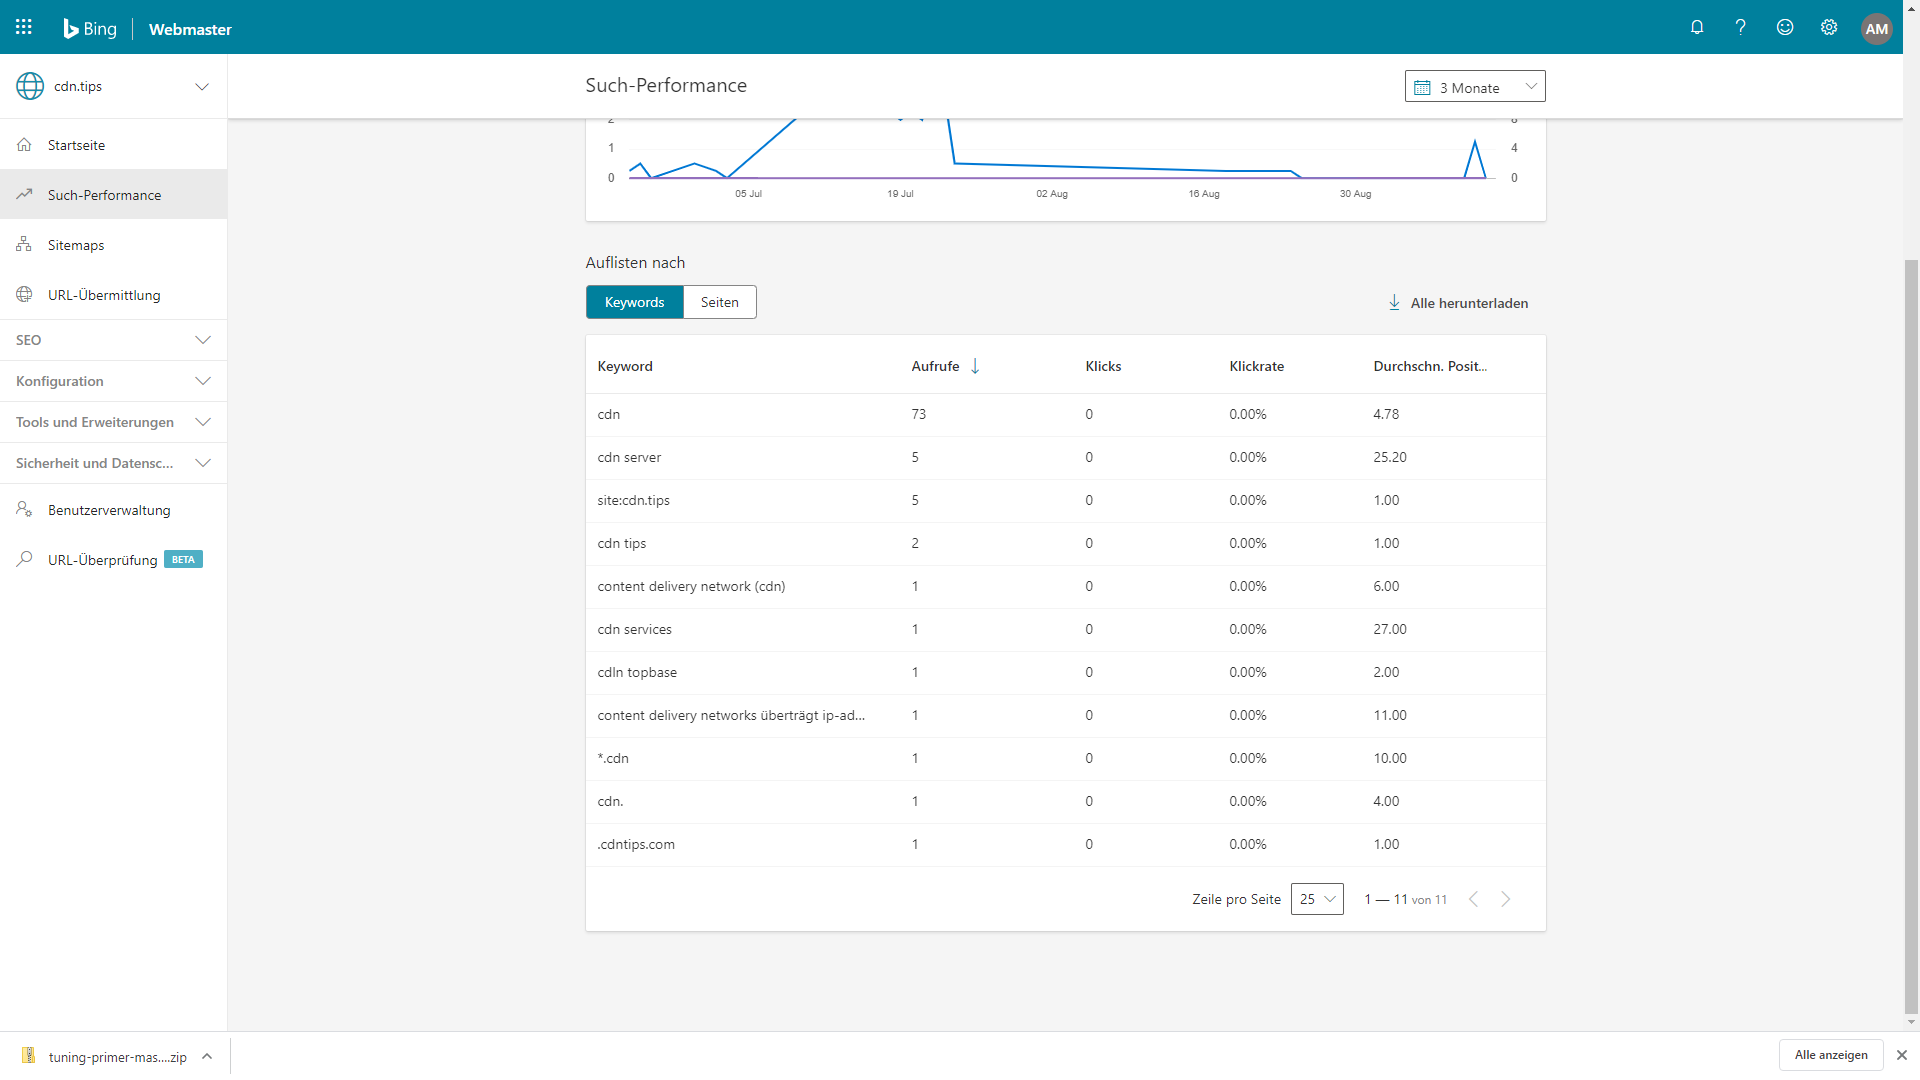Viewport: 1920px width, 1080px height.
Task: Open the settings gear icon
Action: (1829, 27)
